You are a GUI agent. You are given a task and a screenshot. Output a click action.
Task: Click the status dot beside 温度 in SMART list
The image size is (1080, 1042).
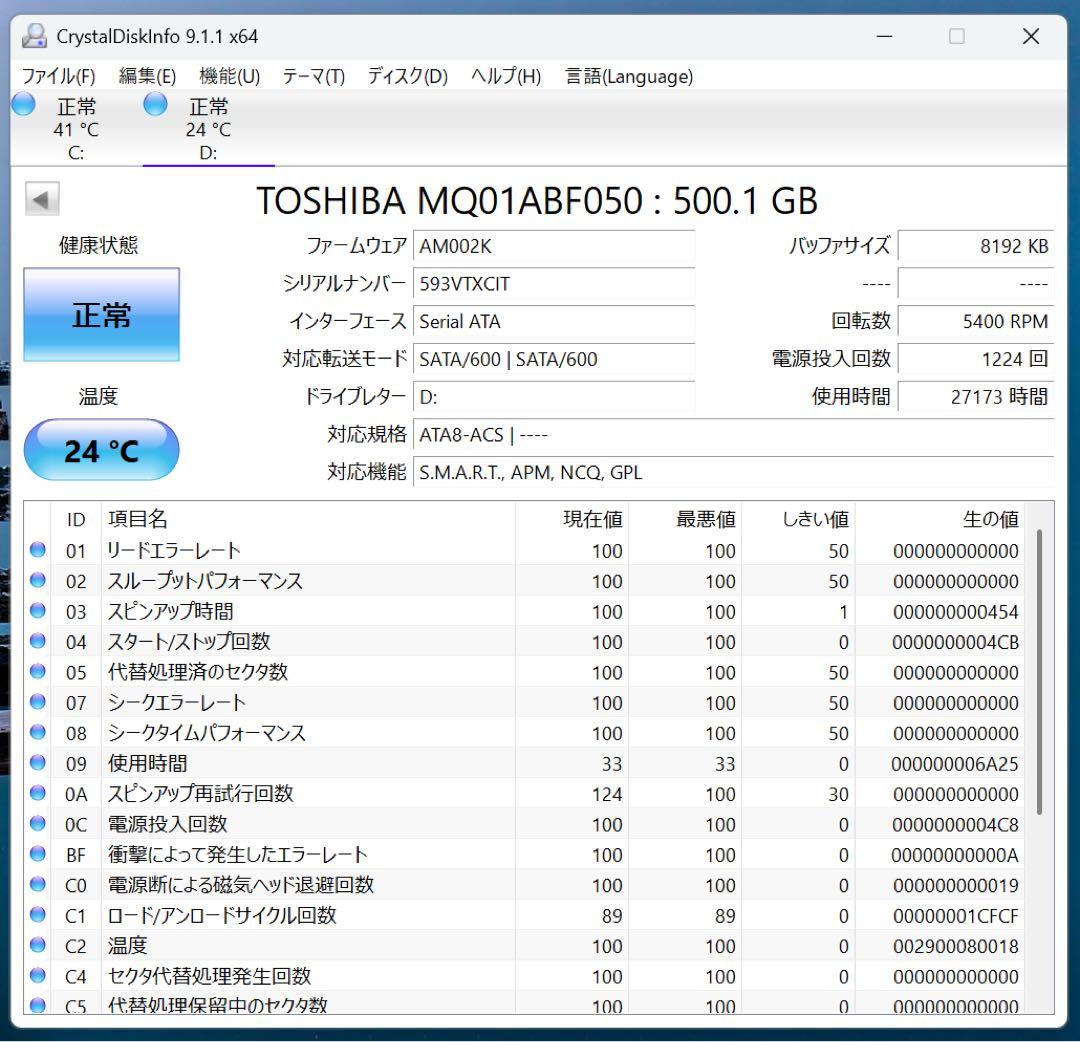(37, 946)
